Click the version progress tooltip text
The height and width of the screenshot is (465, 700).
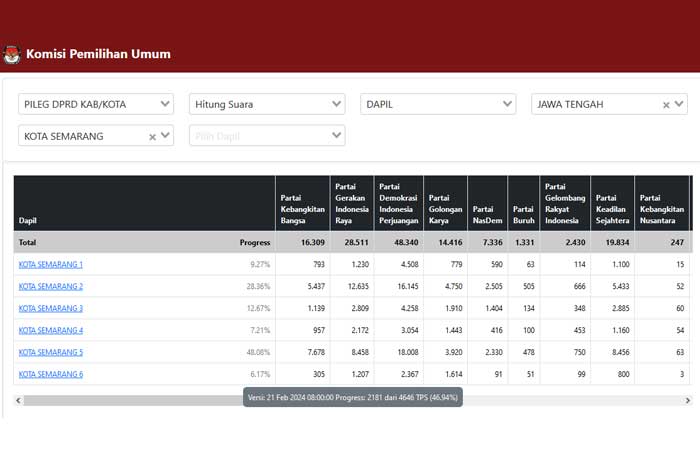click(x=353, y=397)
